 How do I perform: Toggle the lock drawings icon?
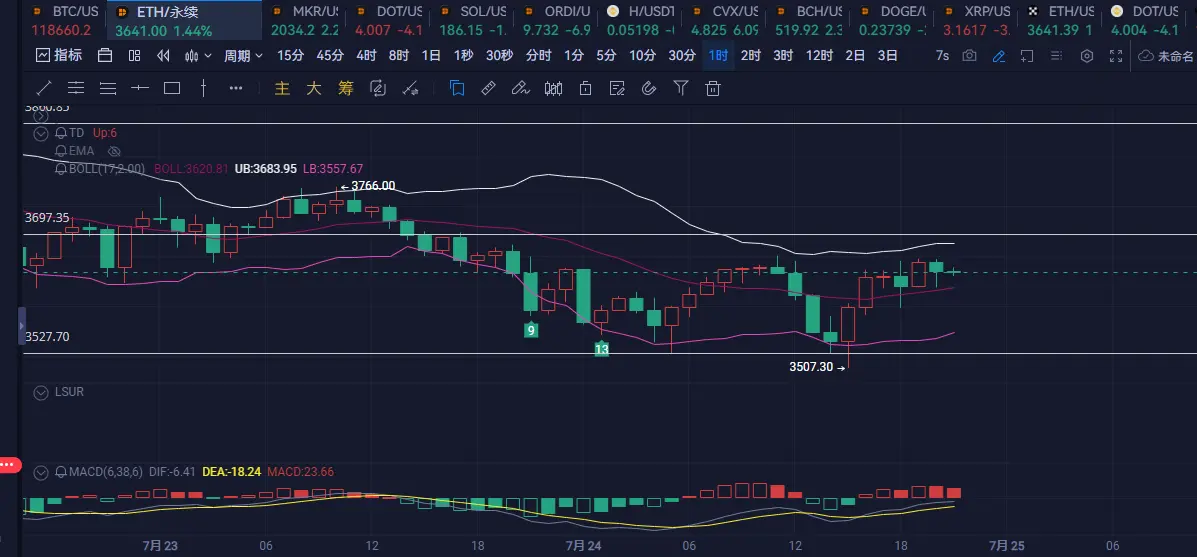(586, 88)
